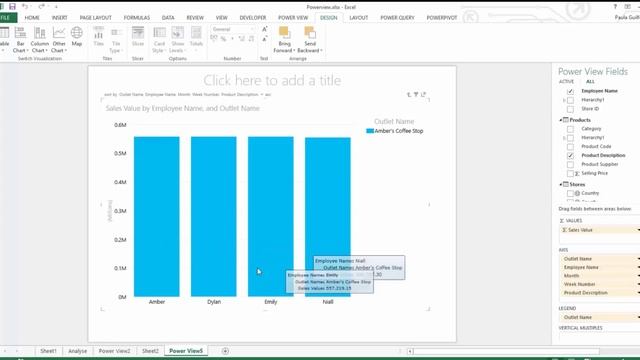
Task: Click the Save icon in the quick access toolbar
Action: 12,7
